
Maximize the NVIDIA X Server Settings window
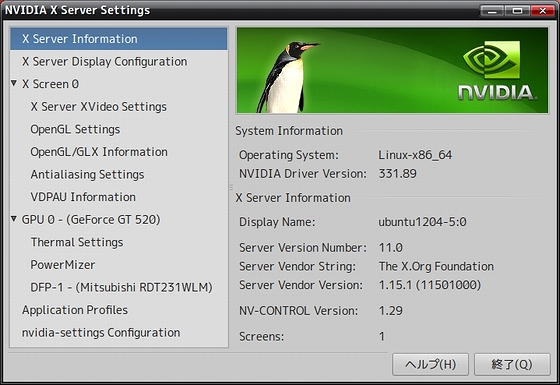517,11
